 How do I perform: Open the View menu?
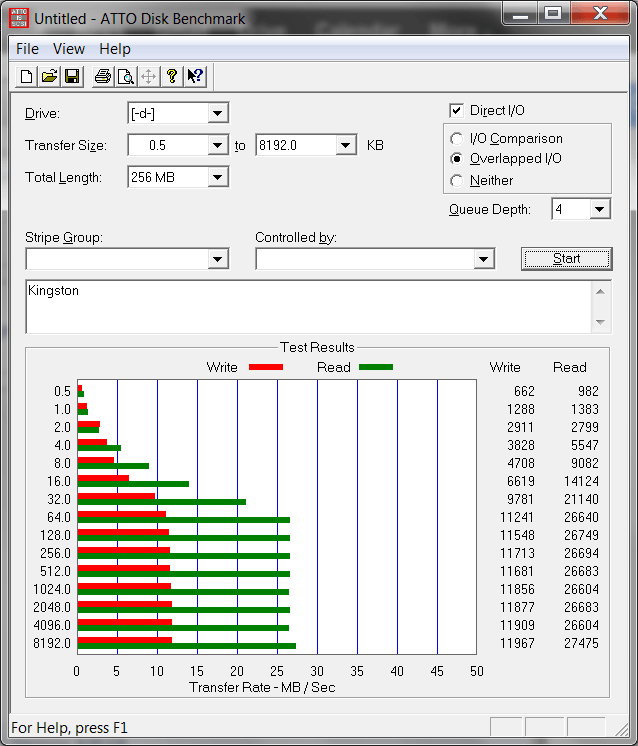69,49
